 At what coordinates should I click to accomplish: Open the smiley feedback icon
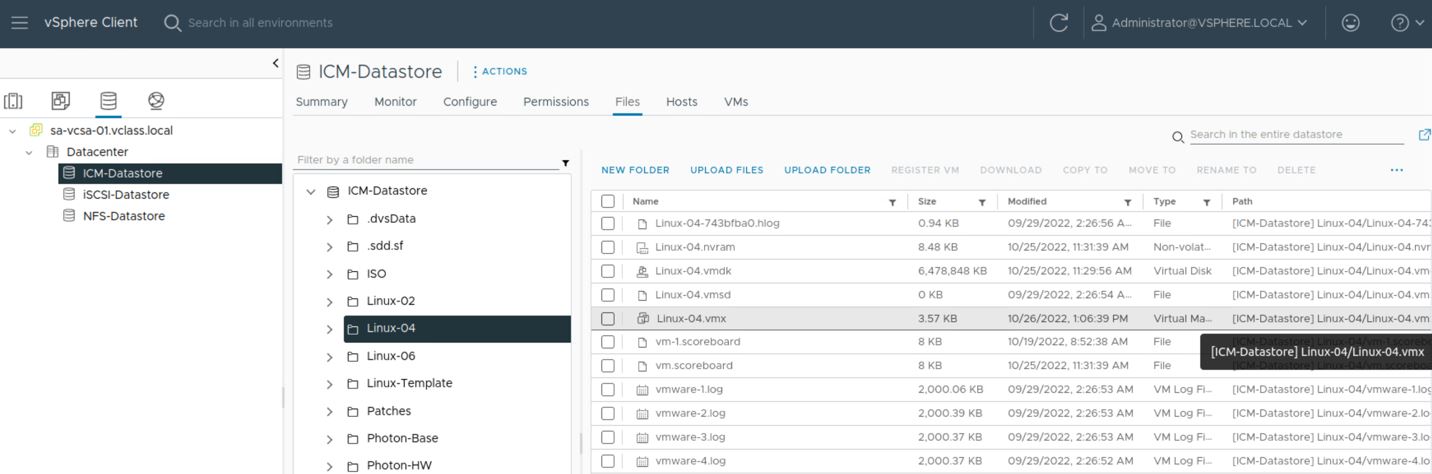1350,23
